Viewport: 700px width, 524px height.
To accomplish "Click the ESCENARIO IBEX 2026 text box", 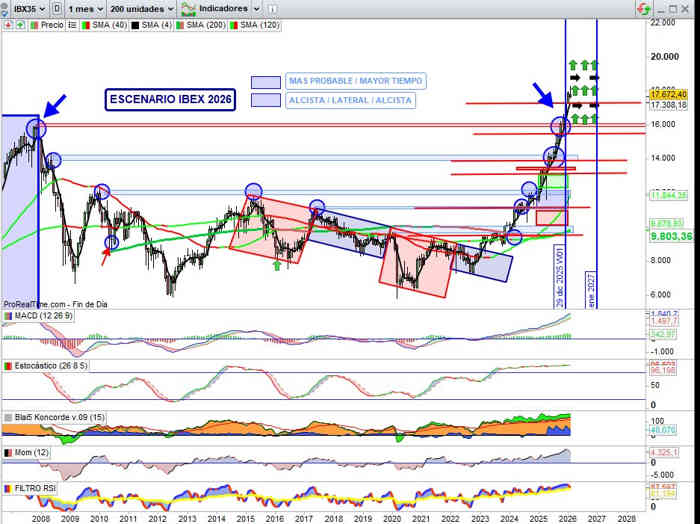I will pos(167,100).
